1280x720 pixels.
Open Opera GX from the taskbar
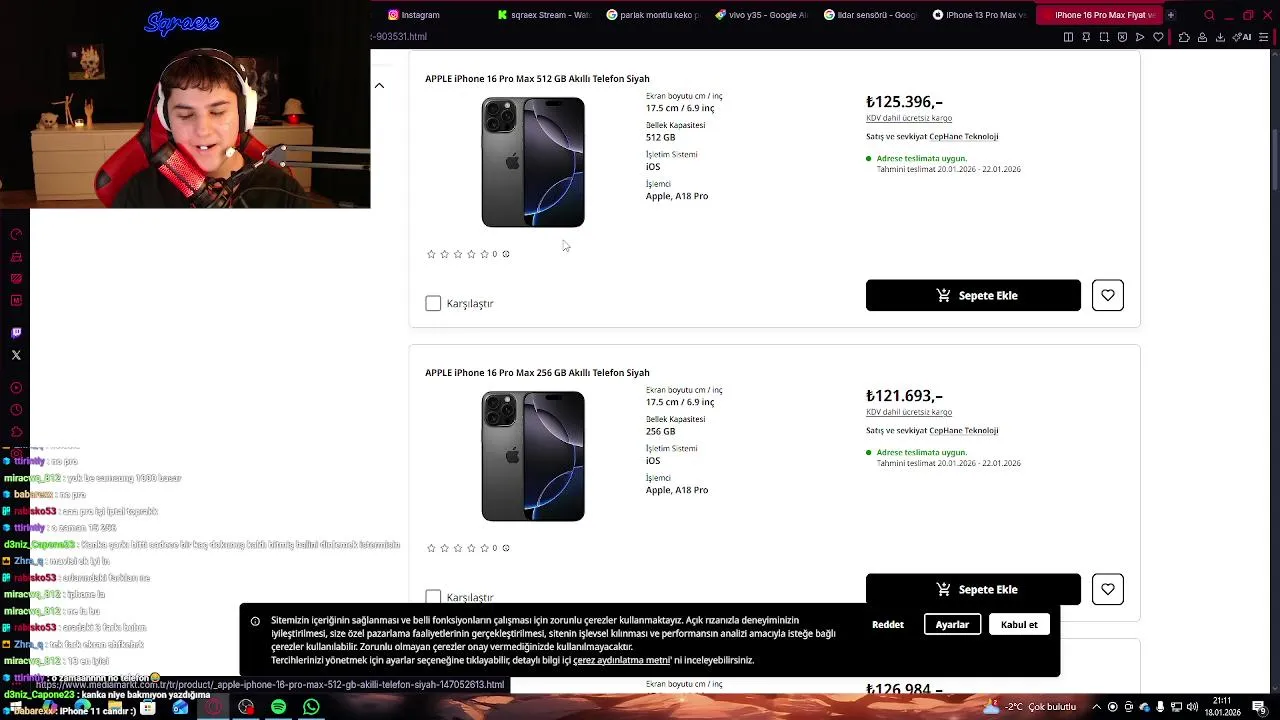213,707
